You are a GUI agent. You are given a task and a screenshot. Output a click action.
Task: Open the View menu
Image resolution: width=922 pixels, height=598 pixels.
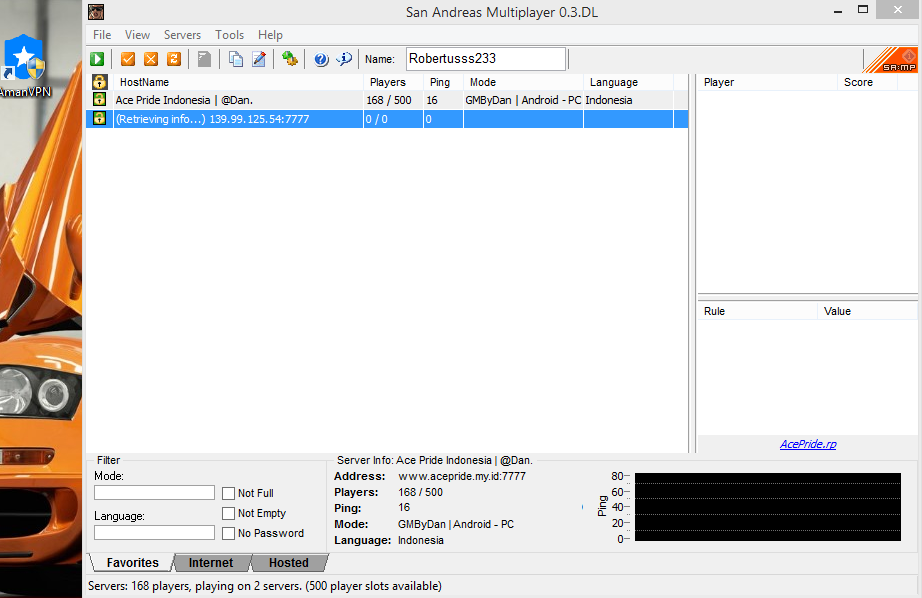[x=137, y=35]
